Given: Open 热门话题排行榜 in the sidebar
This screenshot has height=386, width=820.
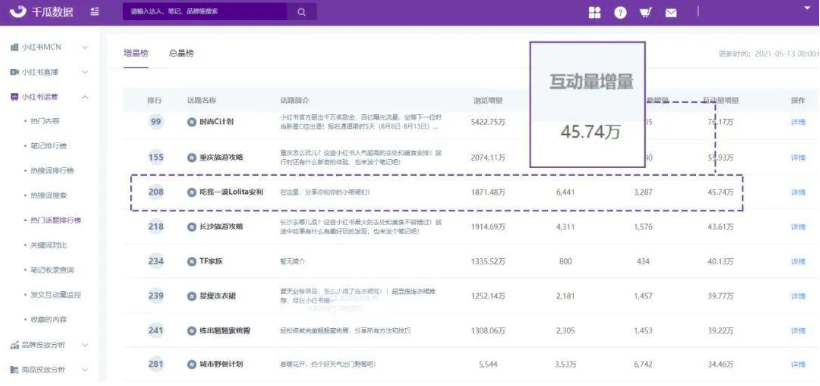Looking at the screenshot, I should coord(55,220).
